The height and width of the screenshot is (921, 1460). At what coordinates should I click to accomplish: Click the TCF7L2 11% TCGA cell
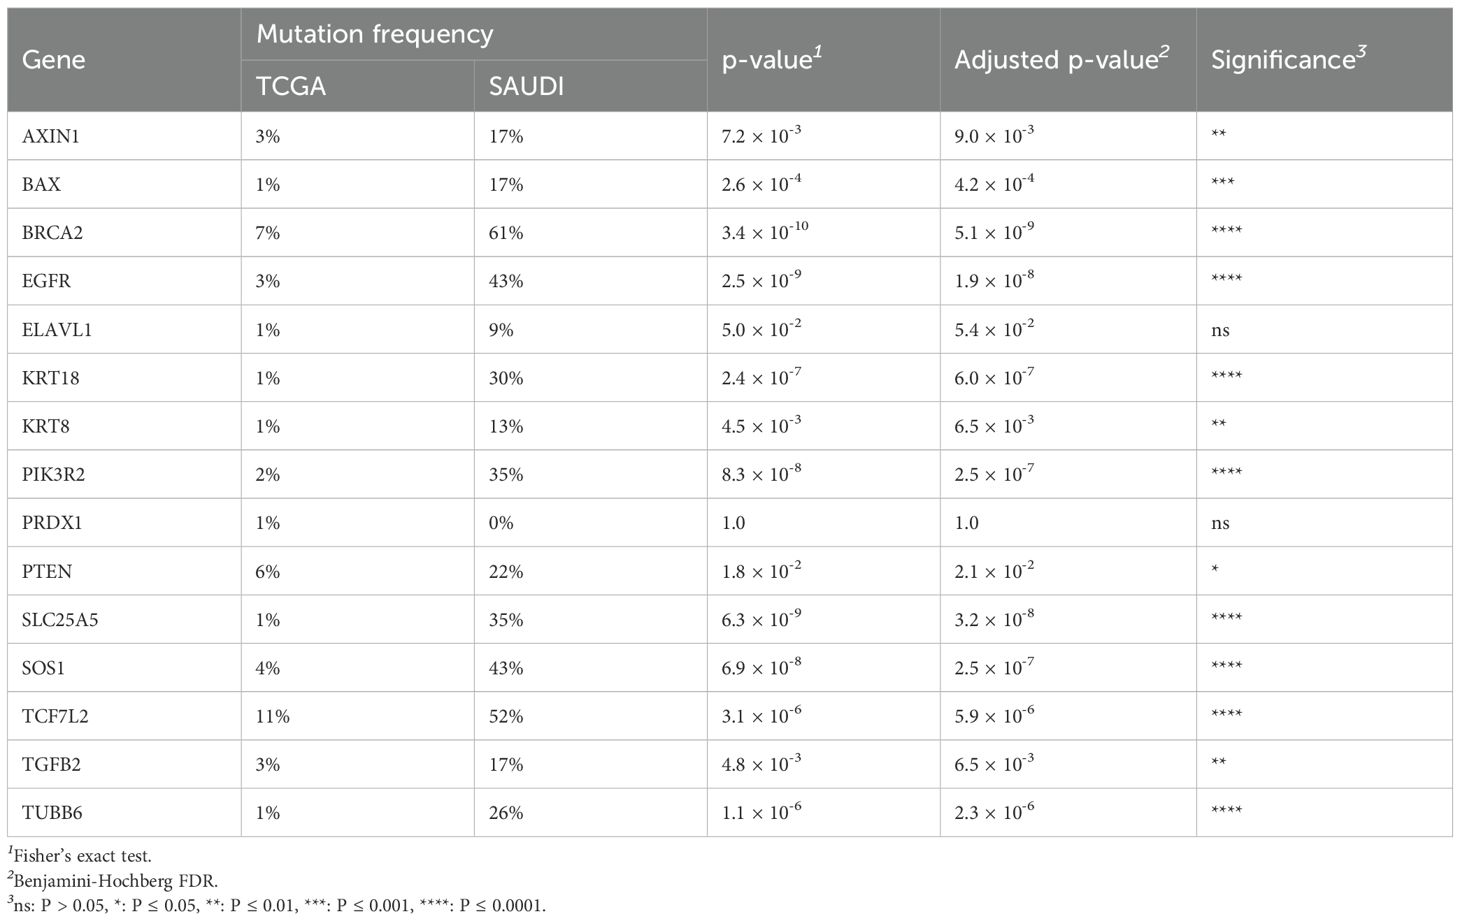pyautogui.click(x=272, y=717)
